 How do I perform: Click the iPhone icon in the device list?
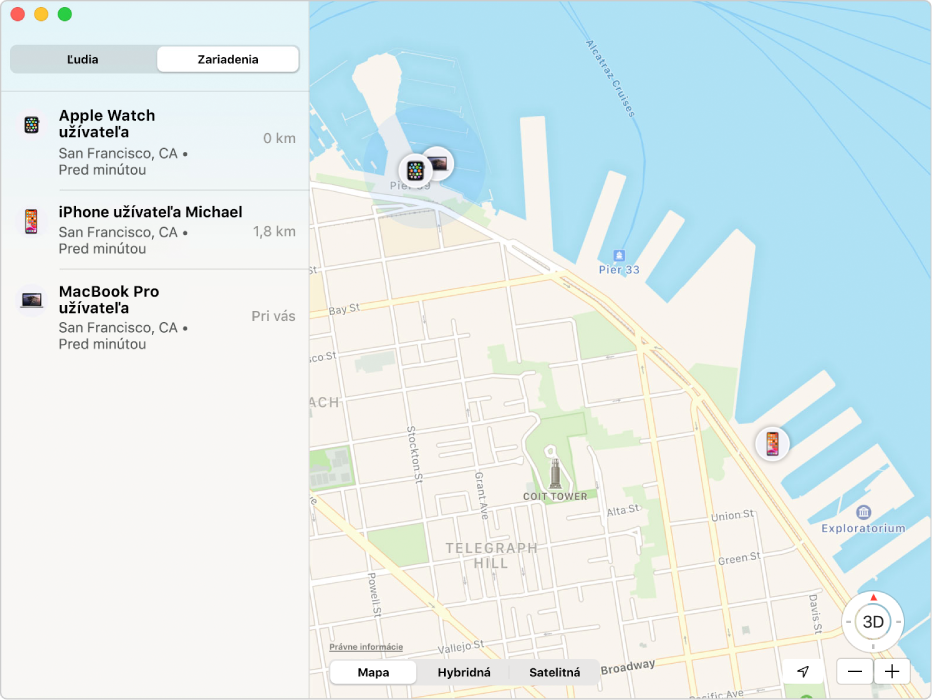31,222
